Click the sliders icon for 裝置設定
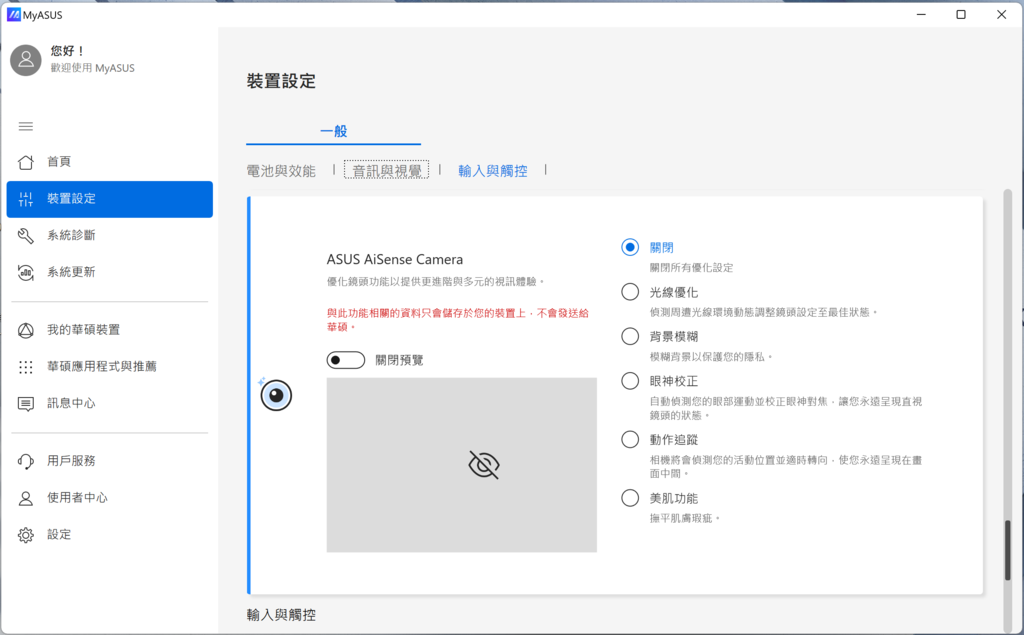 pyautogui.click(x=25, y=199)
